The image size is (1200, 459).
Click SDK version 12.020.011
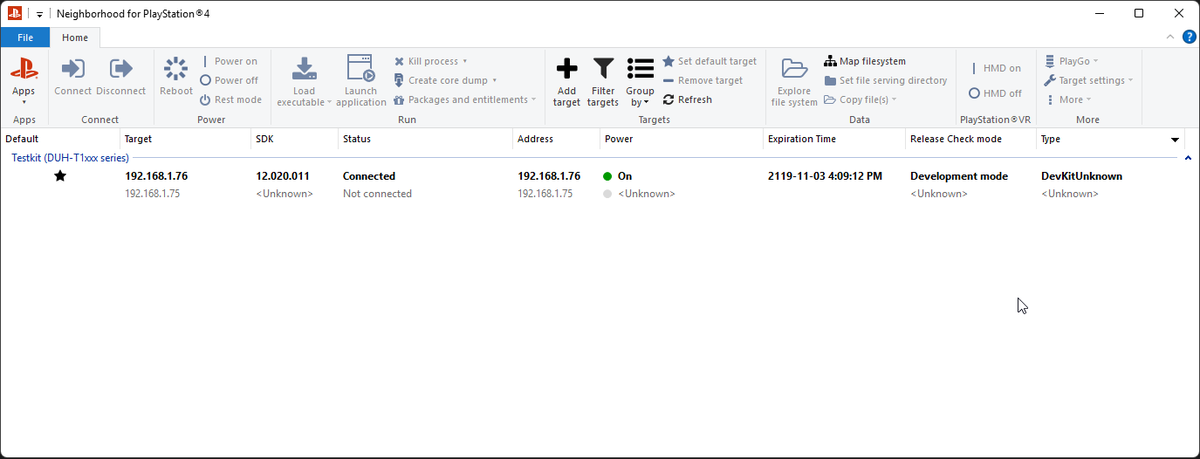282,176
